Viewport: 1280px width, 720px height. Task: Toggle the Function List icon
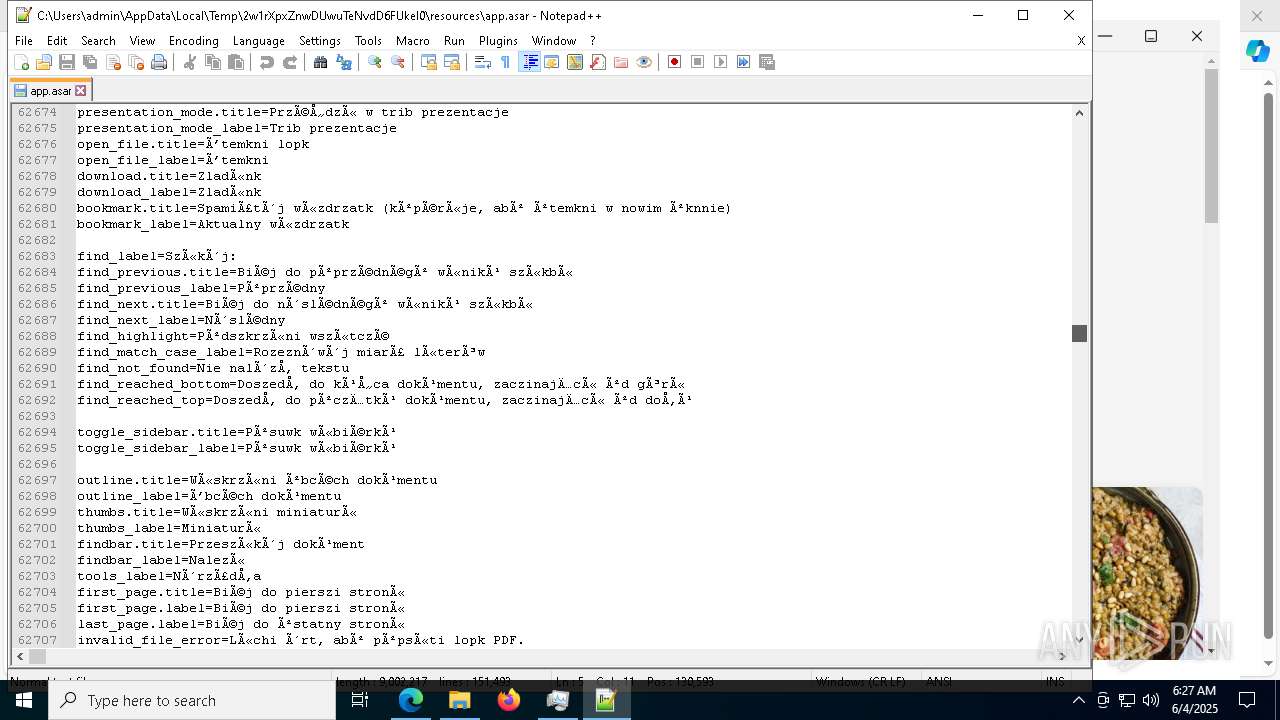pyautogui.click(x=598, y=62)
